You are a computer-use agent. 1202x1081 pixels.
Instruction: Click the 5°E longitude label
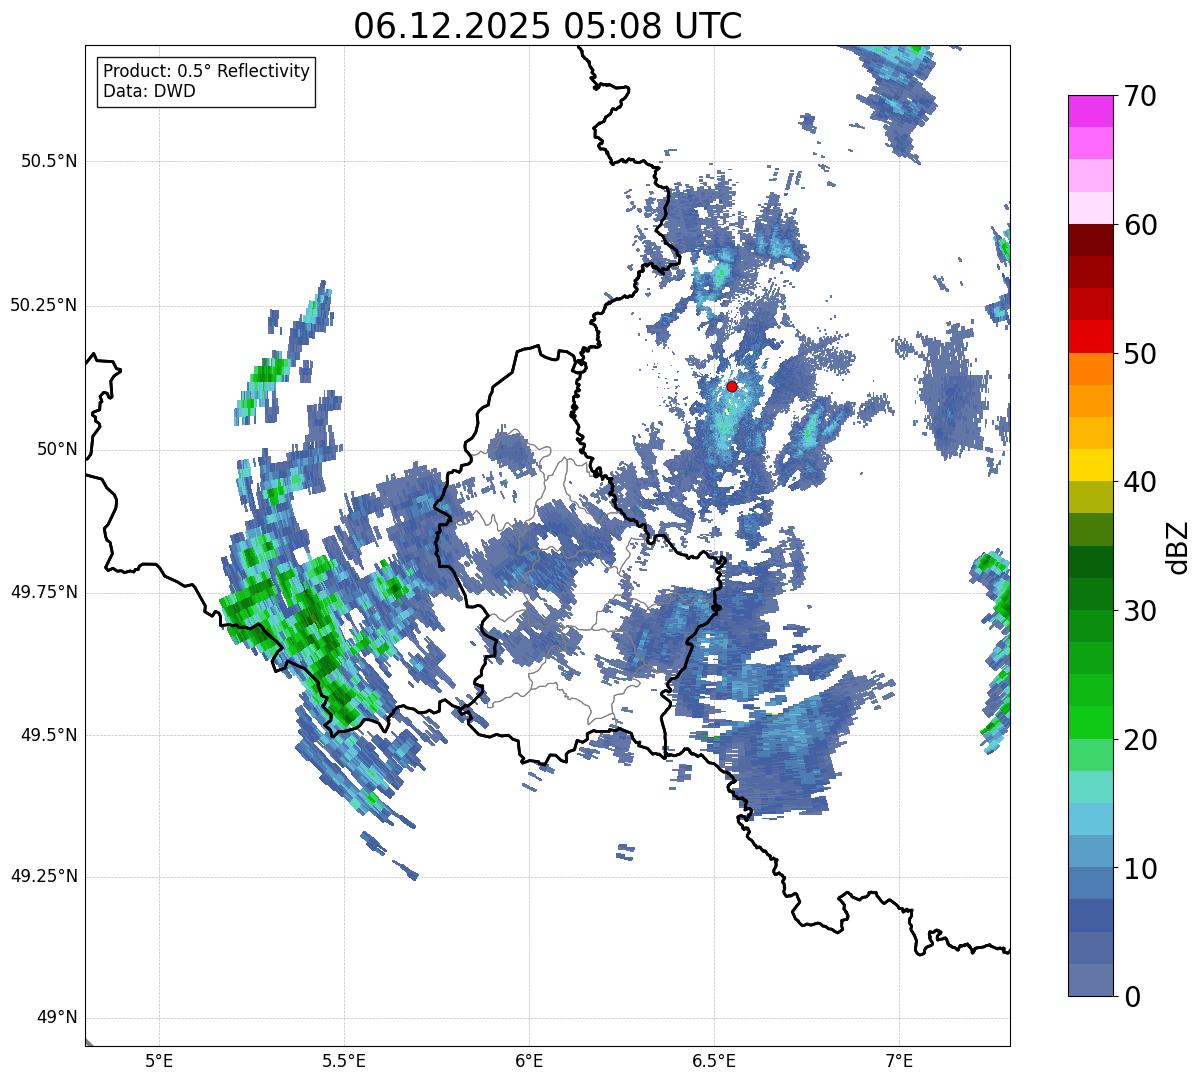tap(159, 1061)
